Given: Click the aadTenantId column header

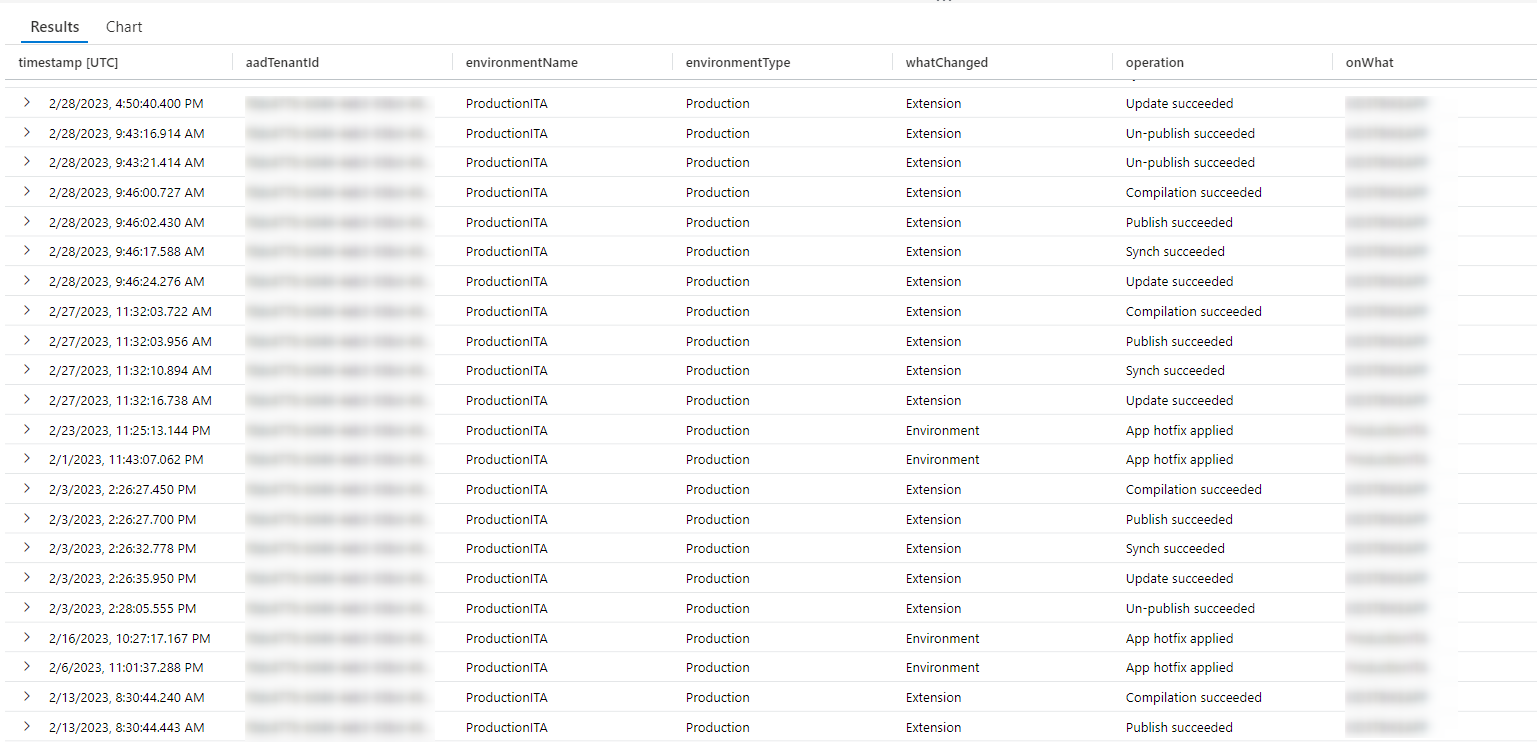Looking at the screenshot, I should (x=282, y=63).
